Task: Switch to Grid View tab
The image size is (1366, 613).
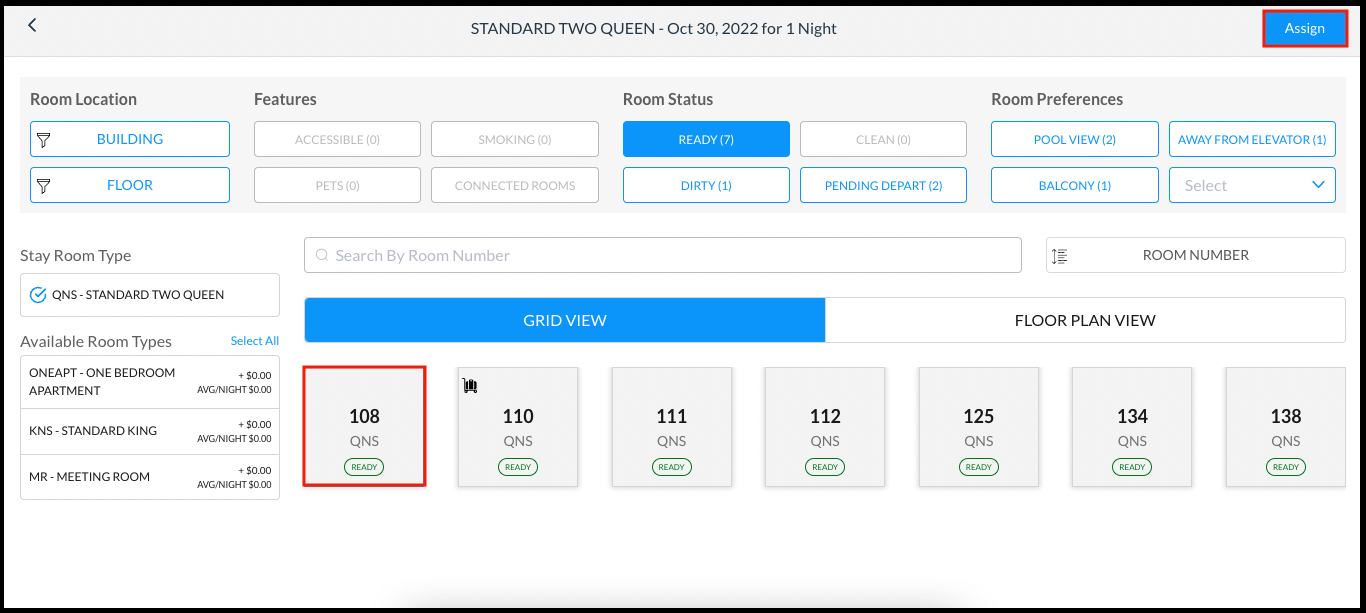Action: click(x=565, y=321)
